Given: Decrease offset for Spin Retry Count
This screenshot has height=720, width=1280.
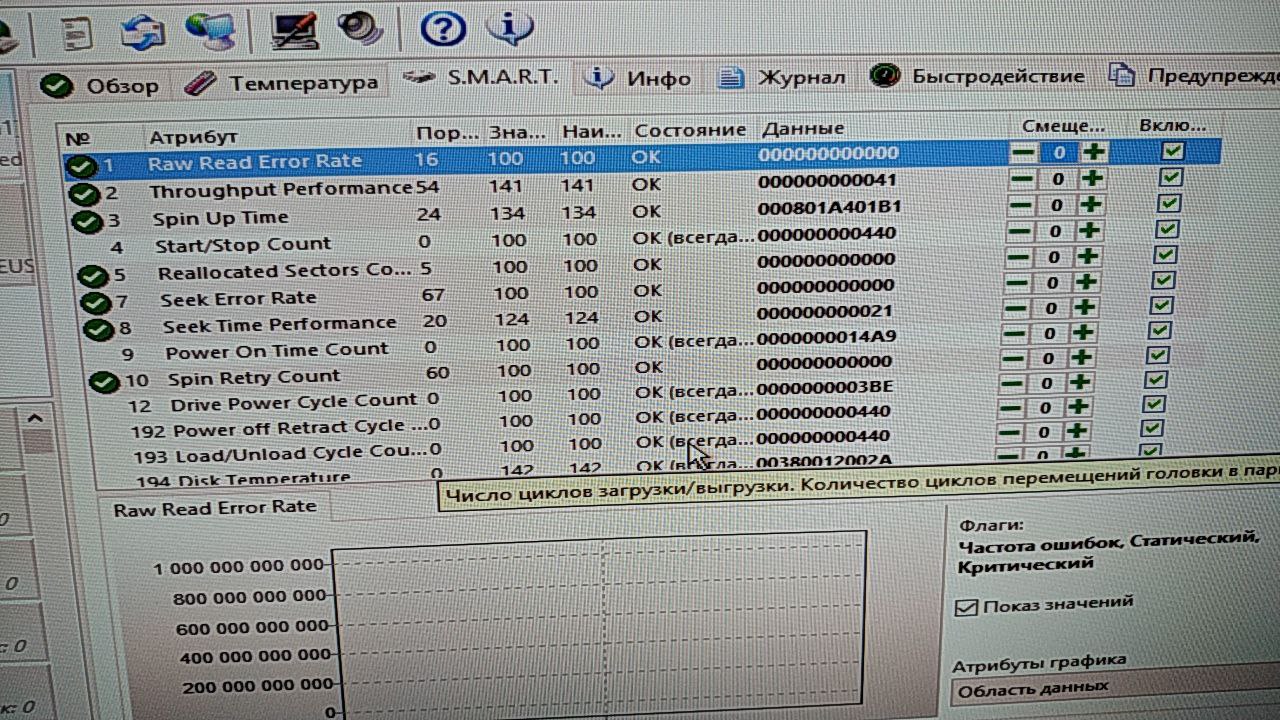Looking at the screenshot, I should click(1011, 358).
